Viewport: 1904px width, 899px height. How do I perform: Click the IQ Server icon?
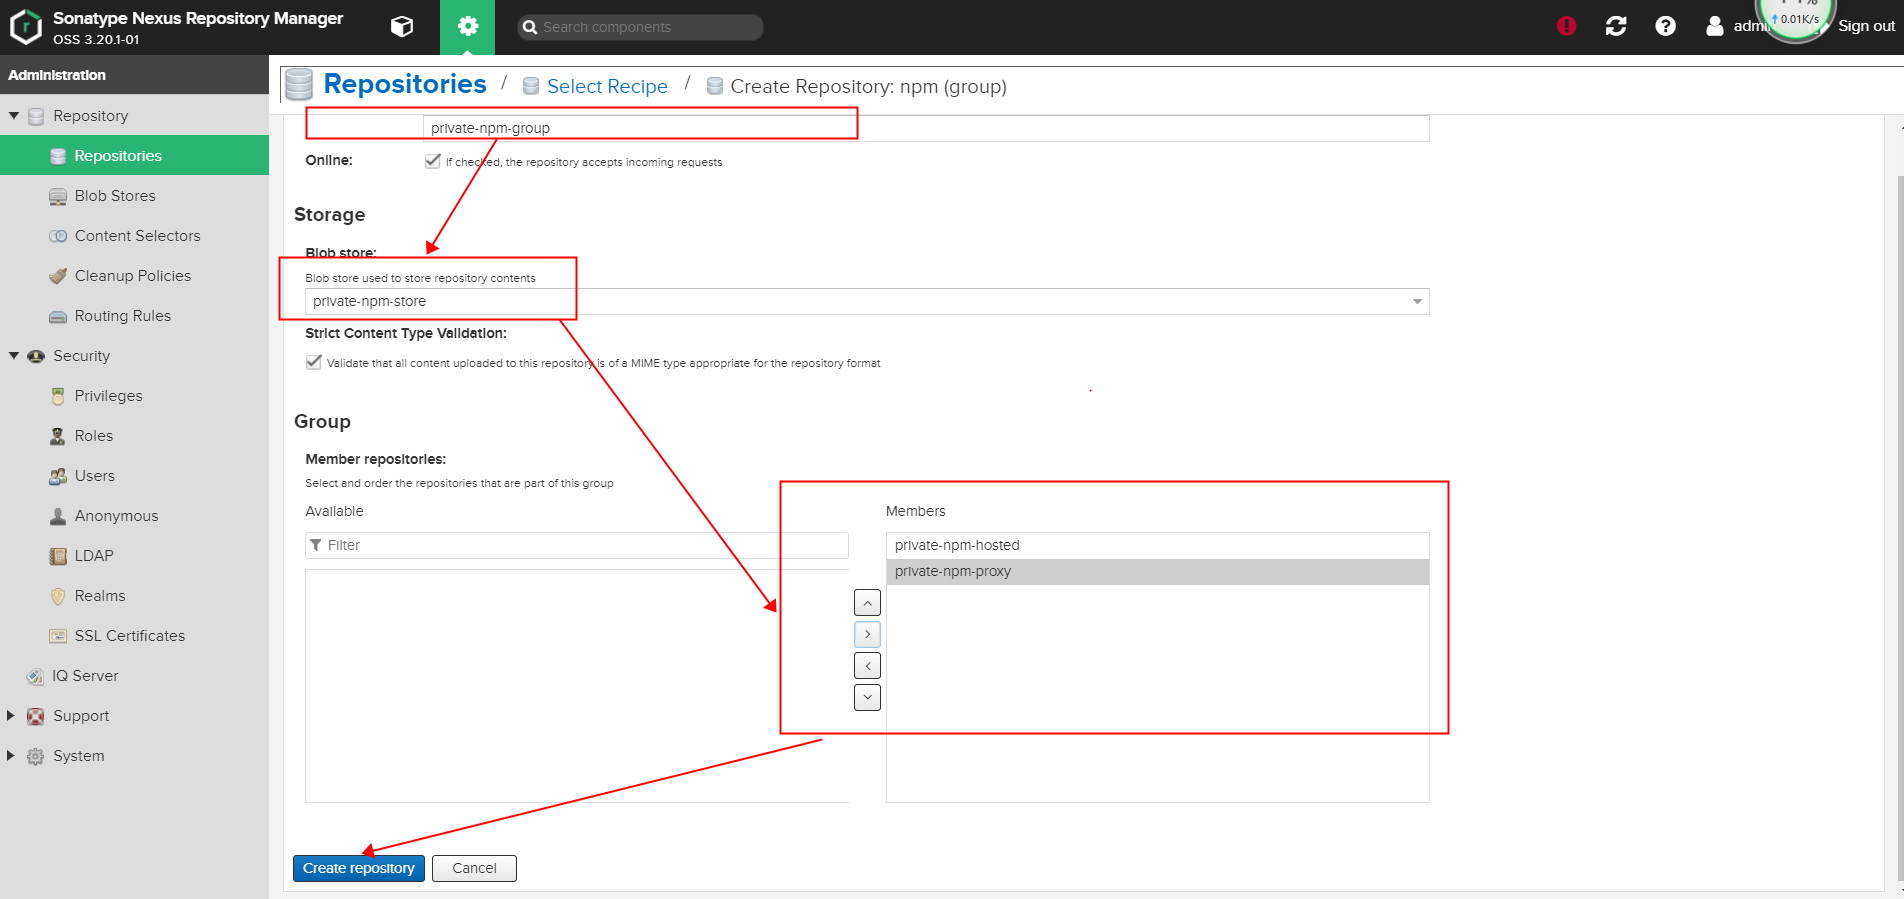point(35,676)
